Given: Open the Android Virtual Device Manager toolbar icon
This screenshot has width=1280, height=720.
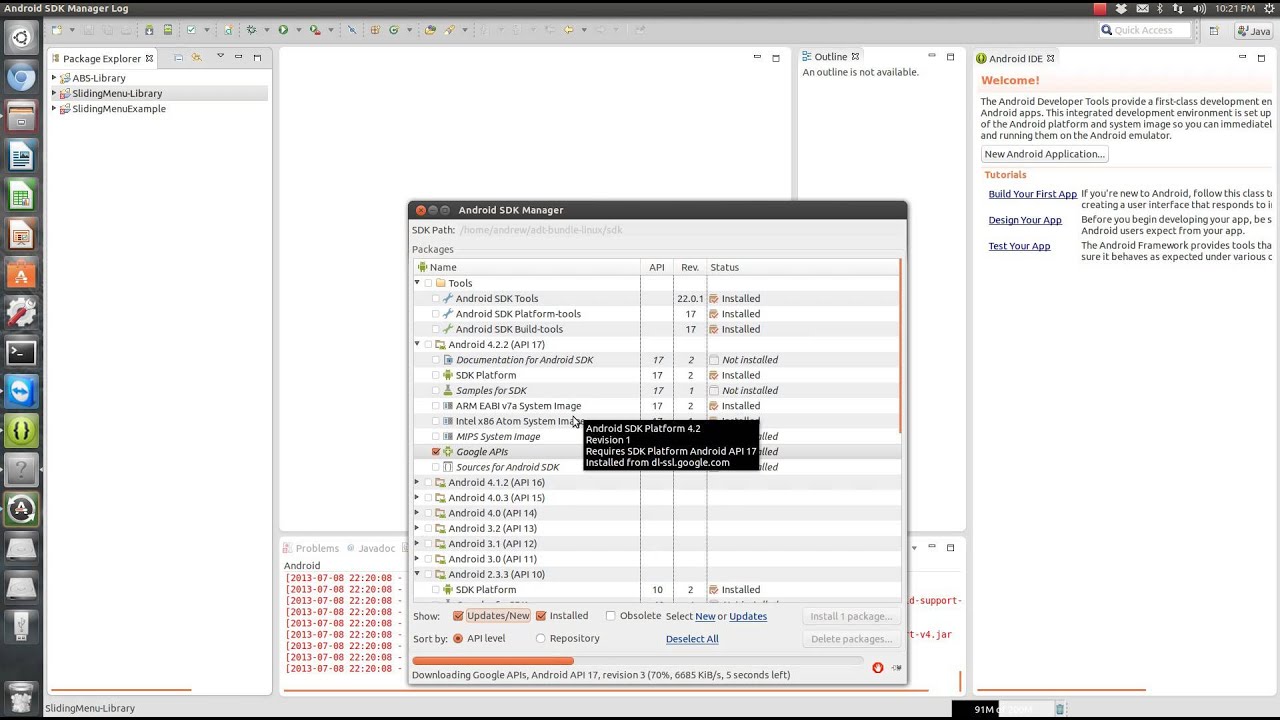Looking at the screenshot, I should (x=167, y=30).
